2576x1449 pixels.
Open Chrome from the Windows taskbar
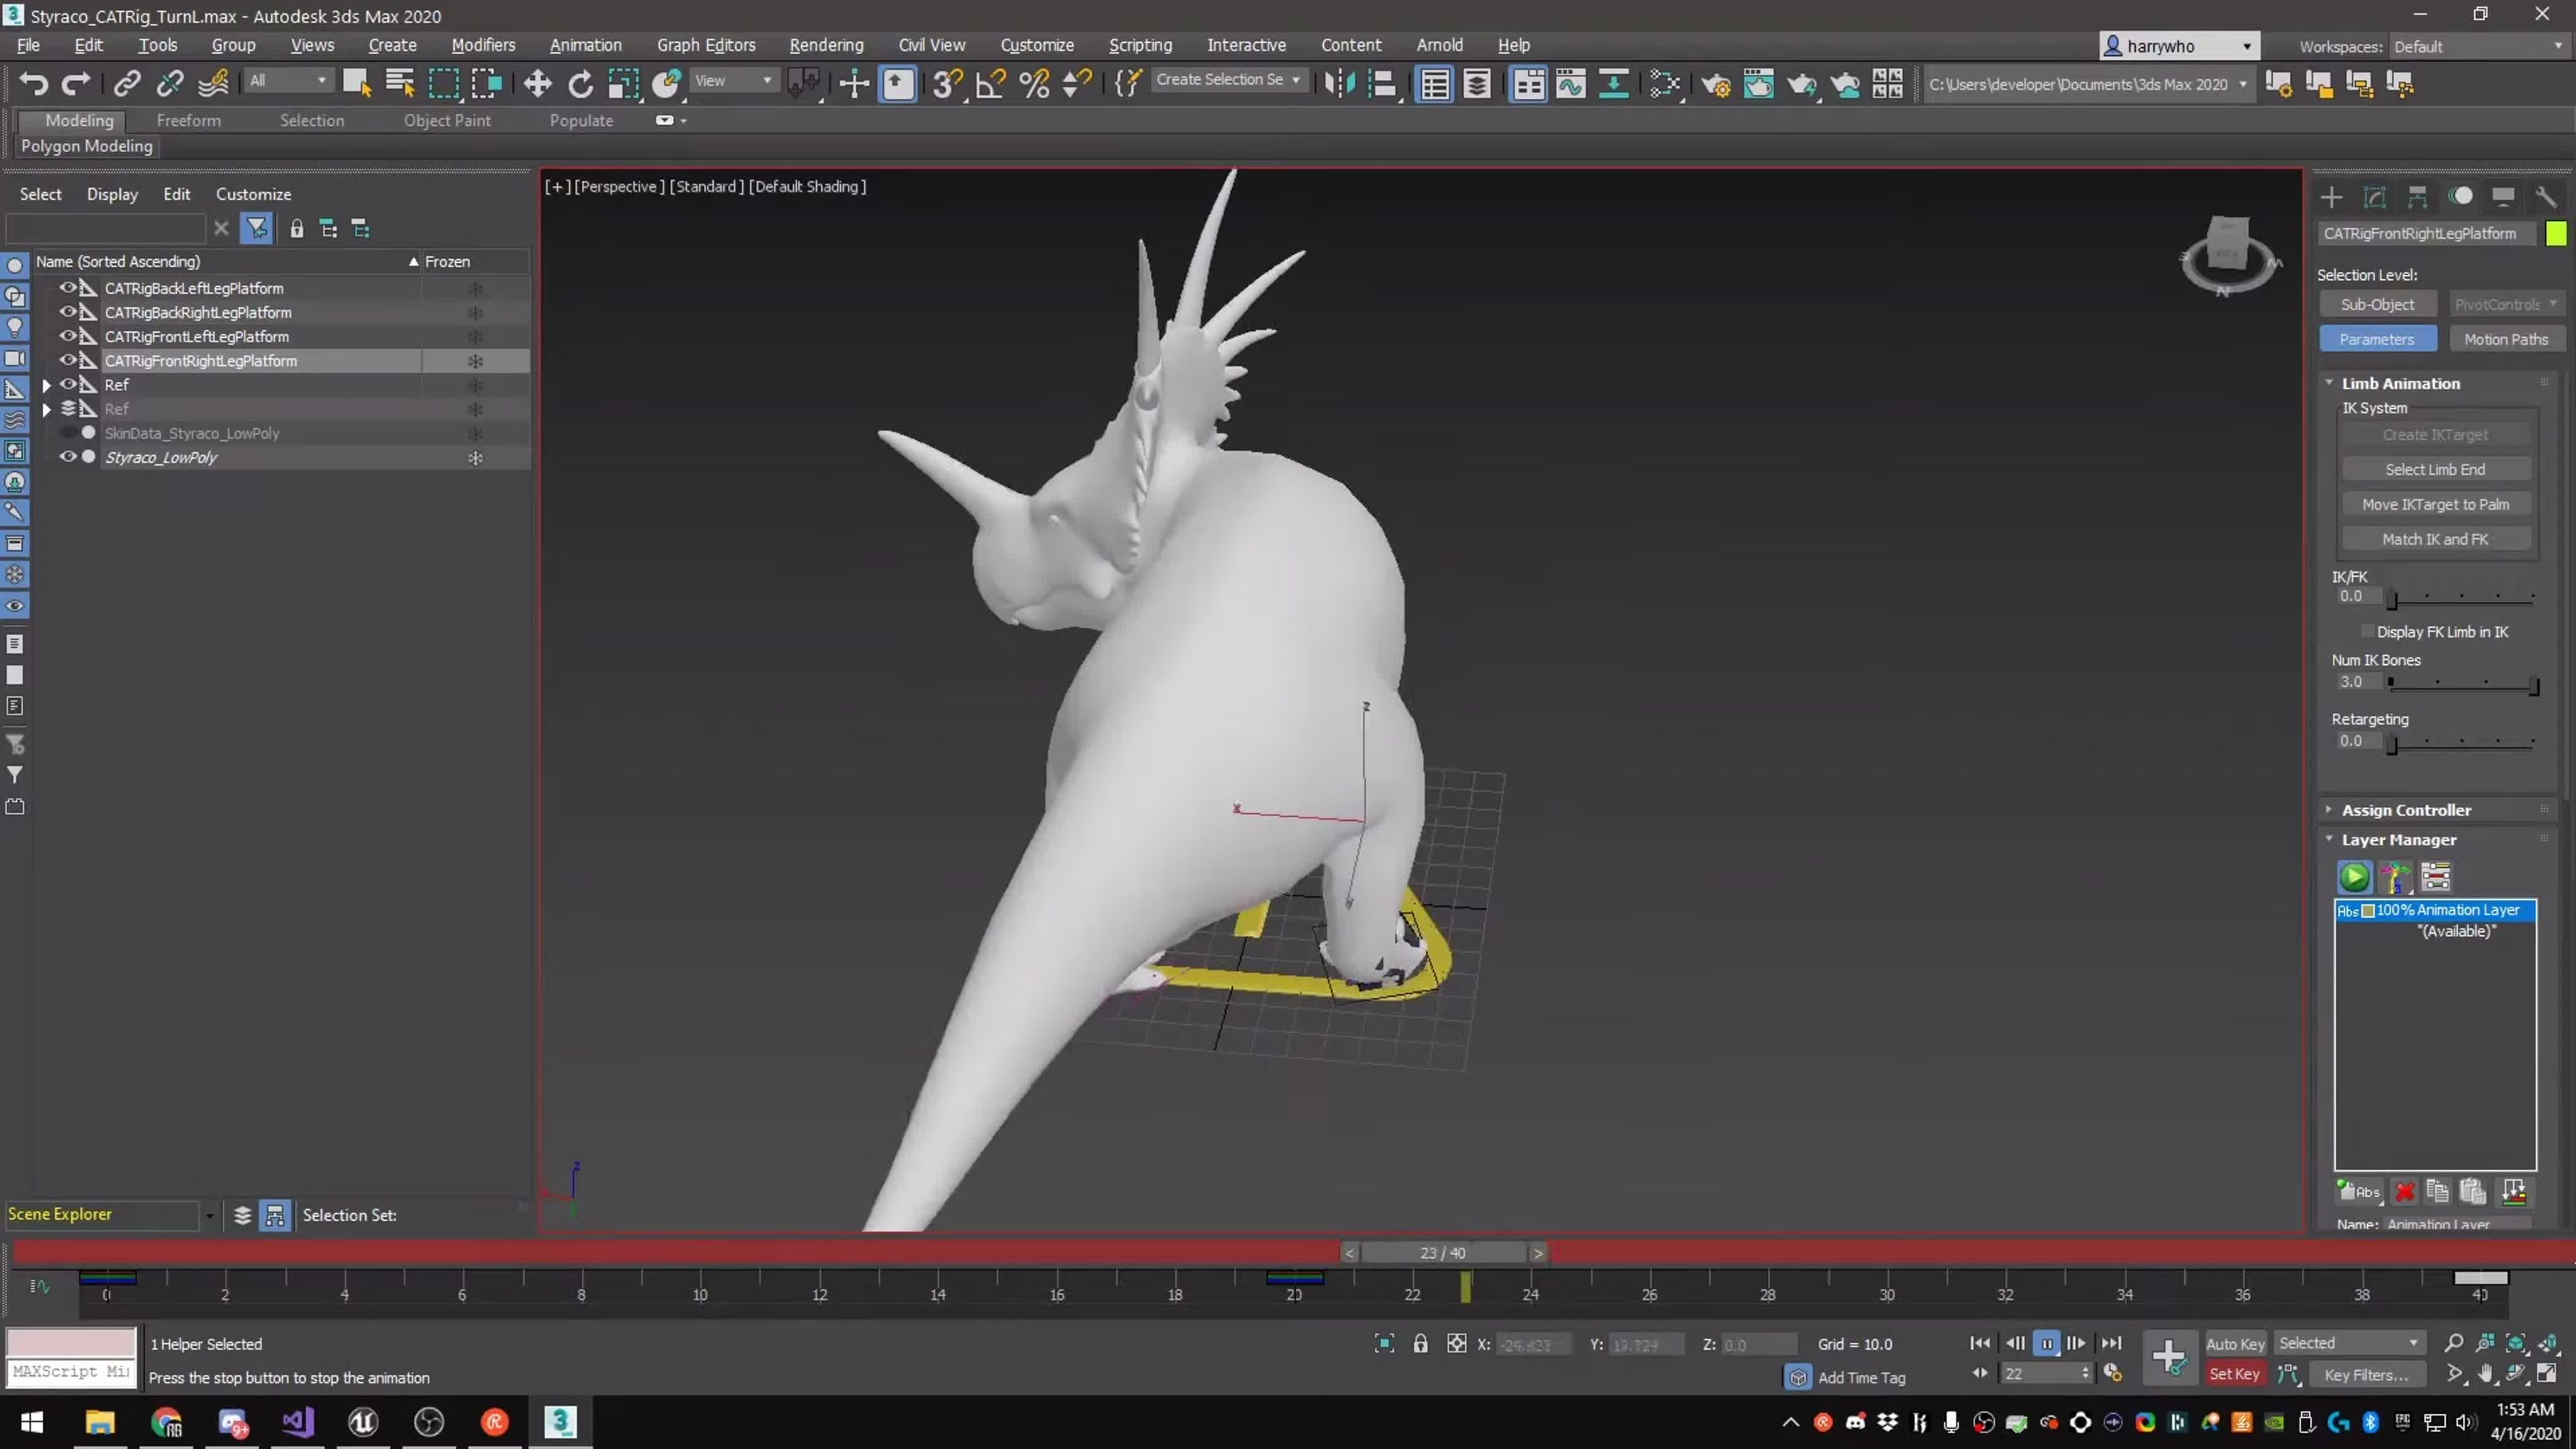[166, 1421]
